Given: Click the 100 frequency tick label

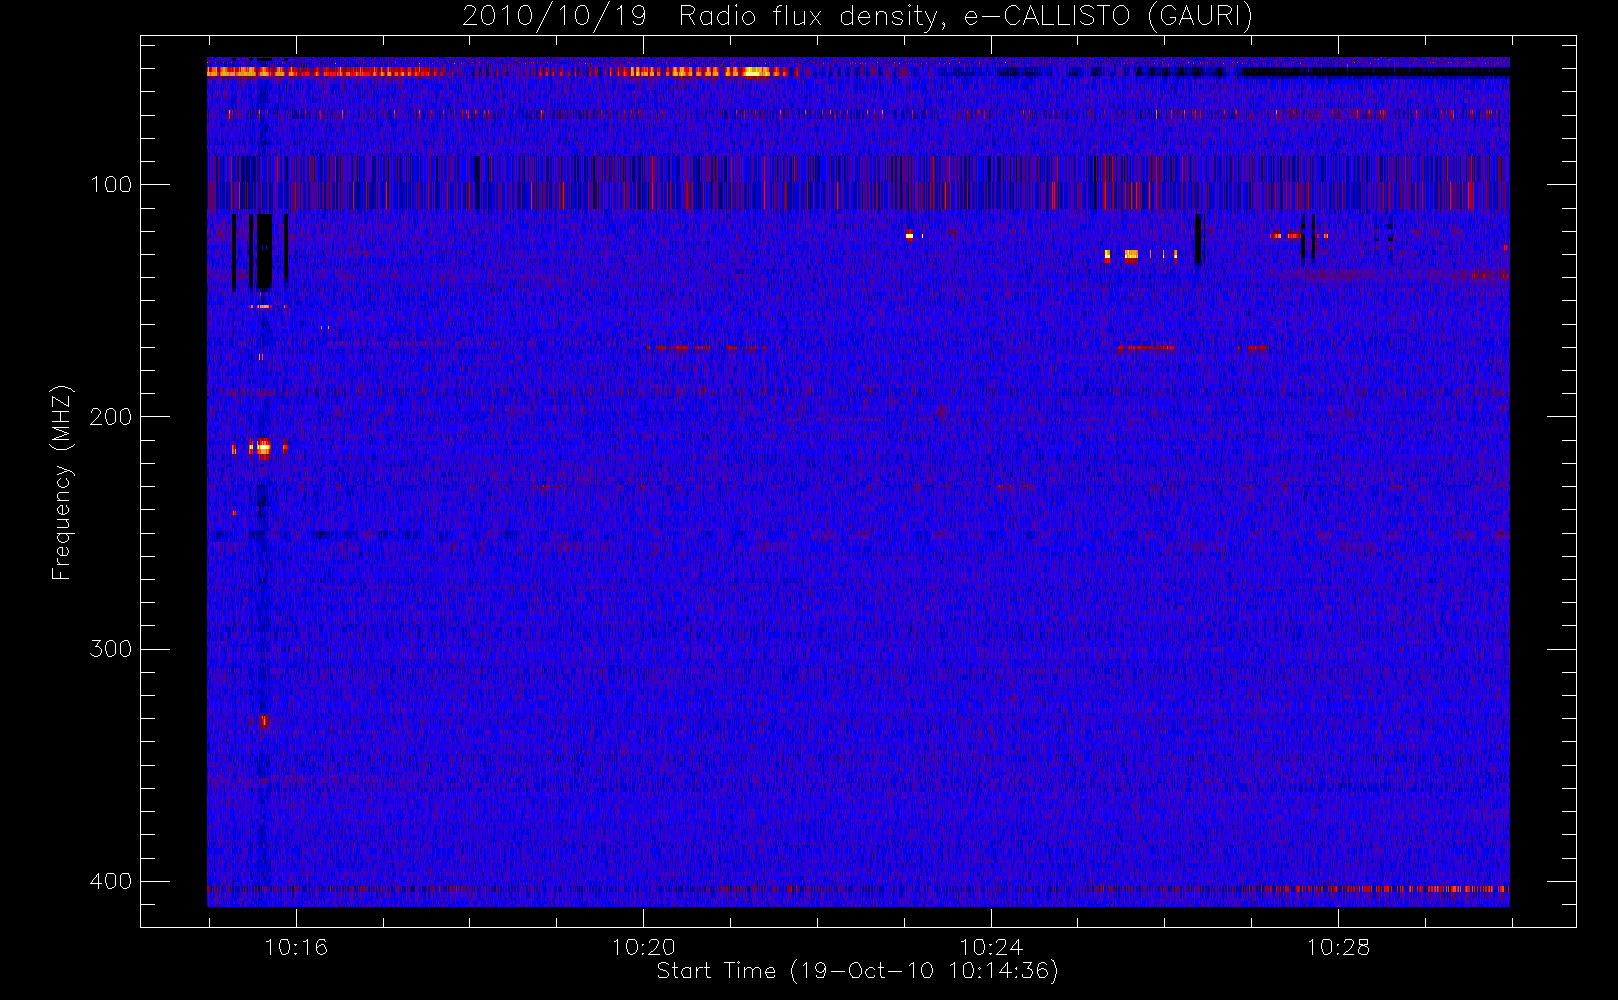Looking at the screenshot, I should (x=111, y=185).
